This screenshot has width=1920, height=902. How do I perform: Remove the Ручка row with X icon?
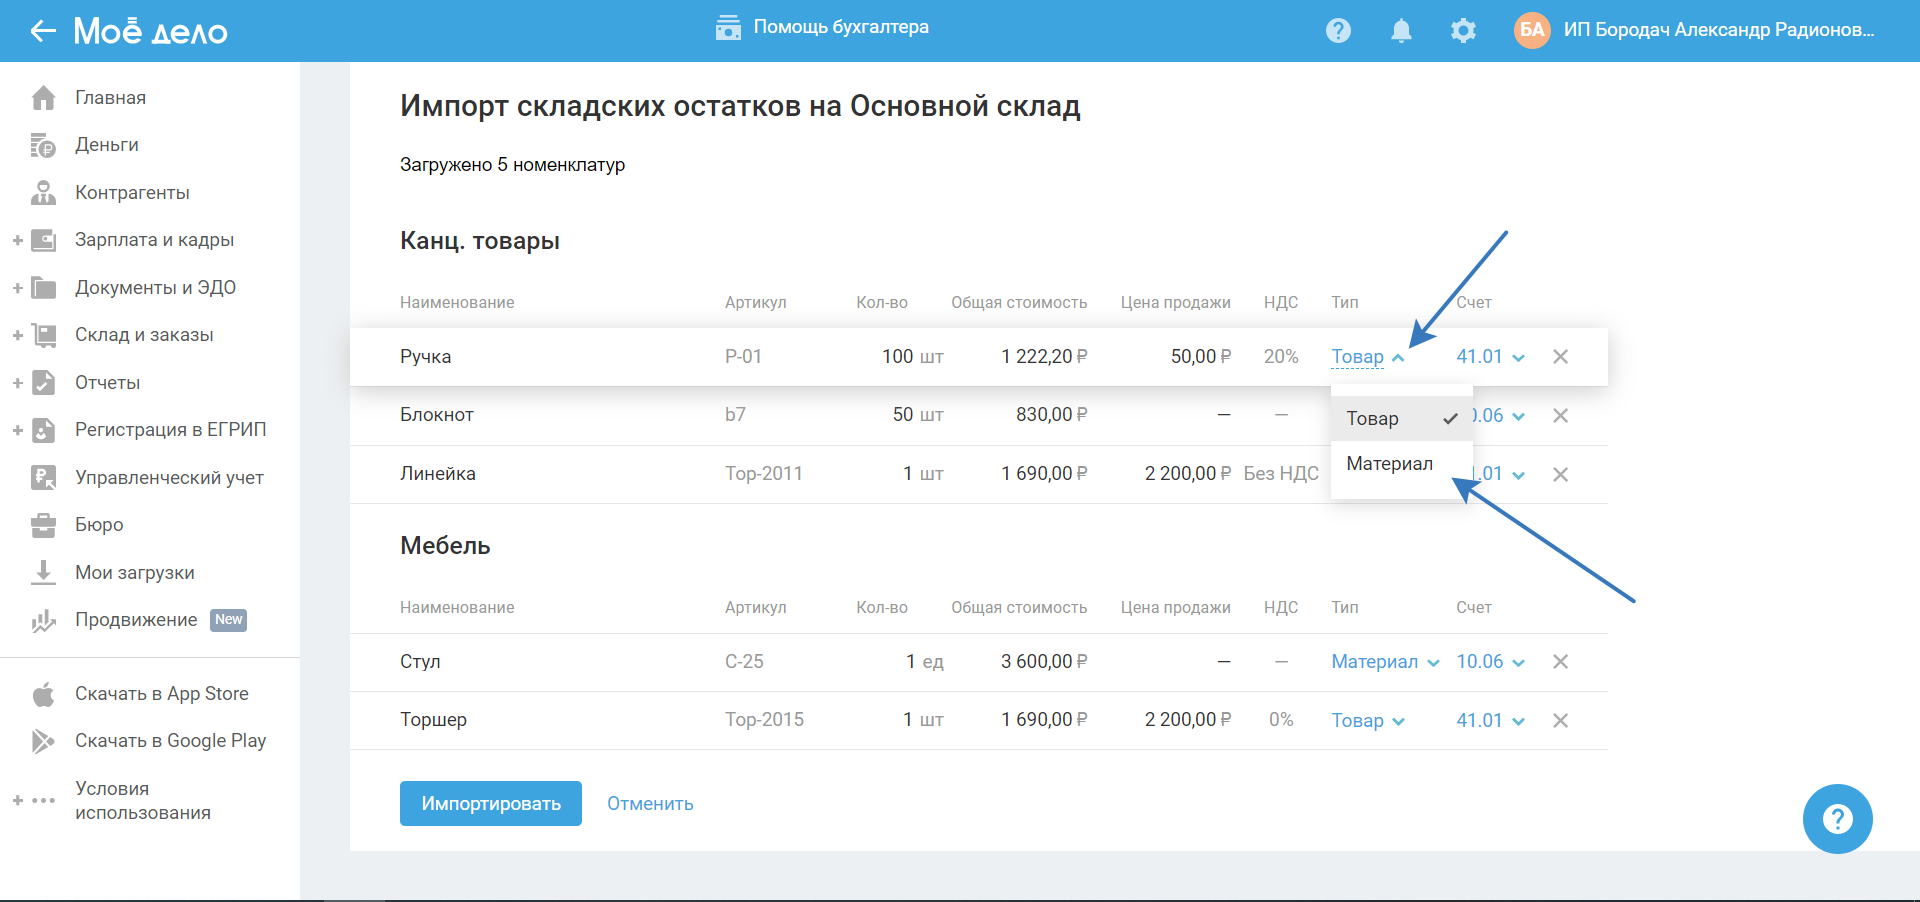[1560, 357]
